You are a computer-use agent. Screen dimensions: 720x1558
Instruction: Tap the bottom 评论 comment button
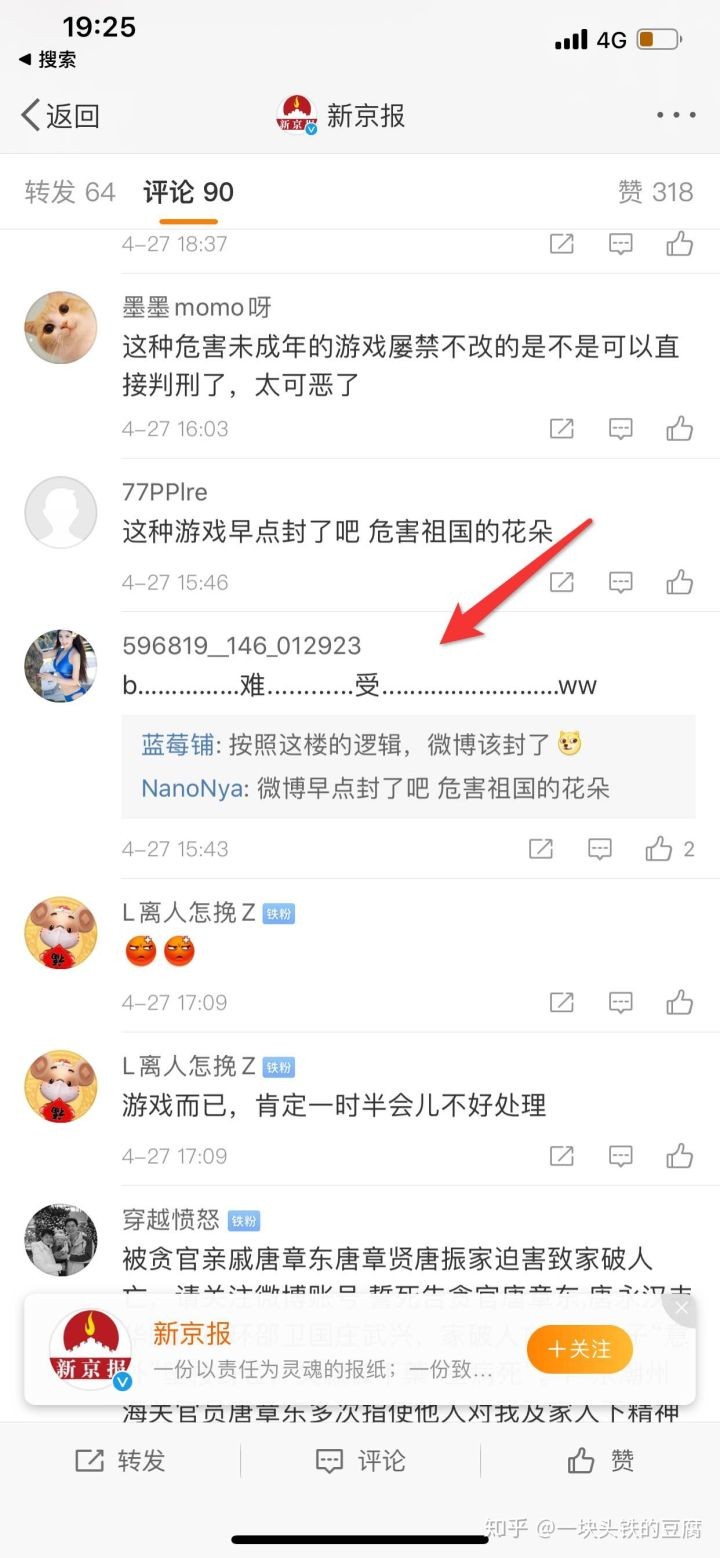click(x=360, y=1461)
